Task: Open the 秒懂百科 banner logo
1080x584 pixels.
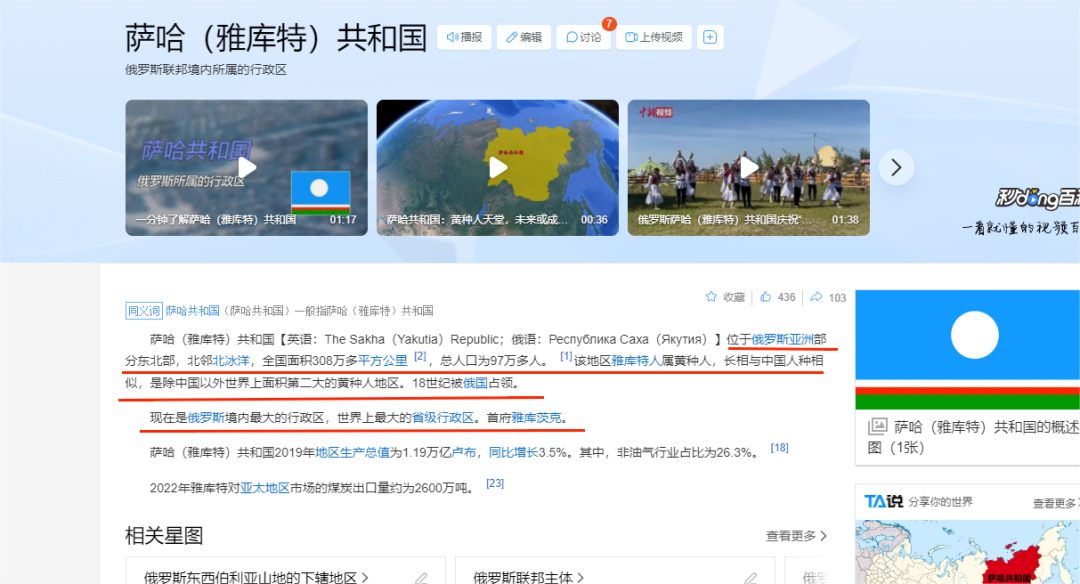Action: click(1037, 199)
